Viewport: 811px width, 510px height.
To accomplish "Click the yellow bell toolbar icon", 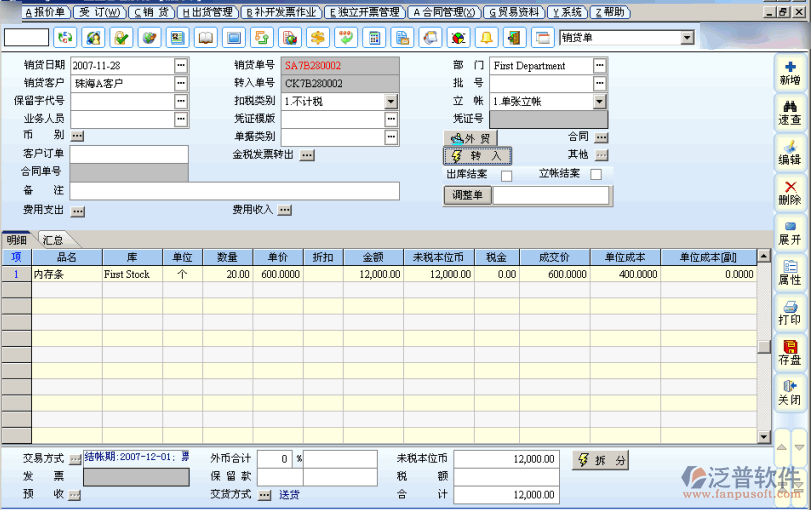I will coord(486,38).
